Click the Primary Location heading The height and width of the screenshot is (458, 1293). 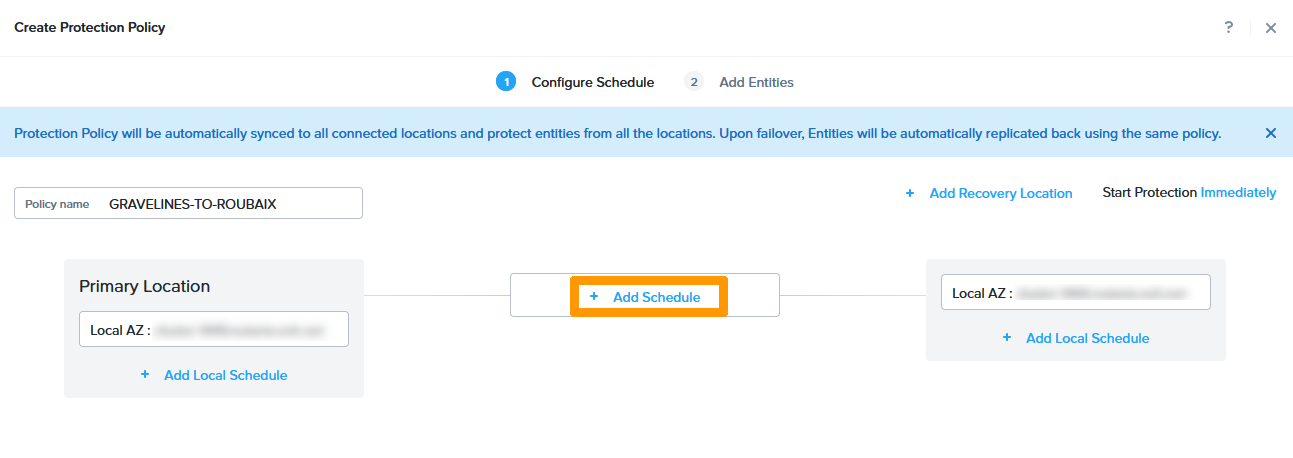145,286
